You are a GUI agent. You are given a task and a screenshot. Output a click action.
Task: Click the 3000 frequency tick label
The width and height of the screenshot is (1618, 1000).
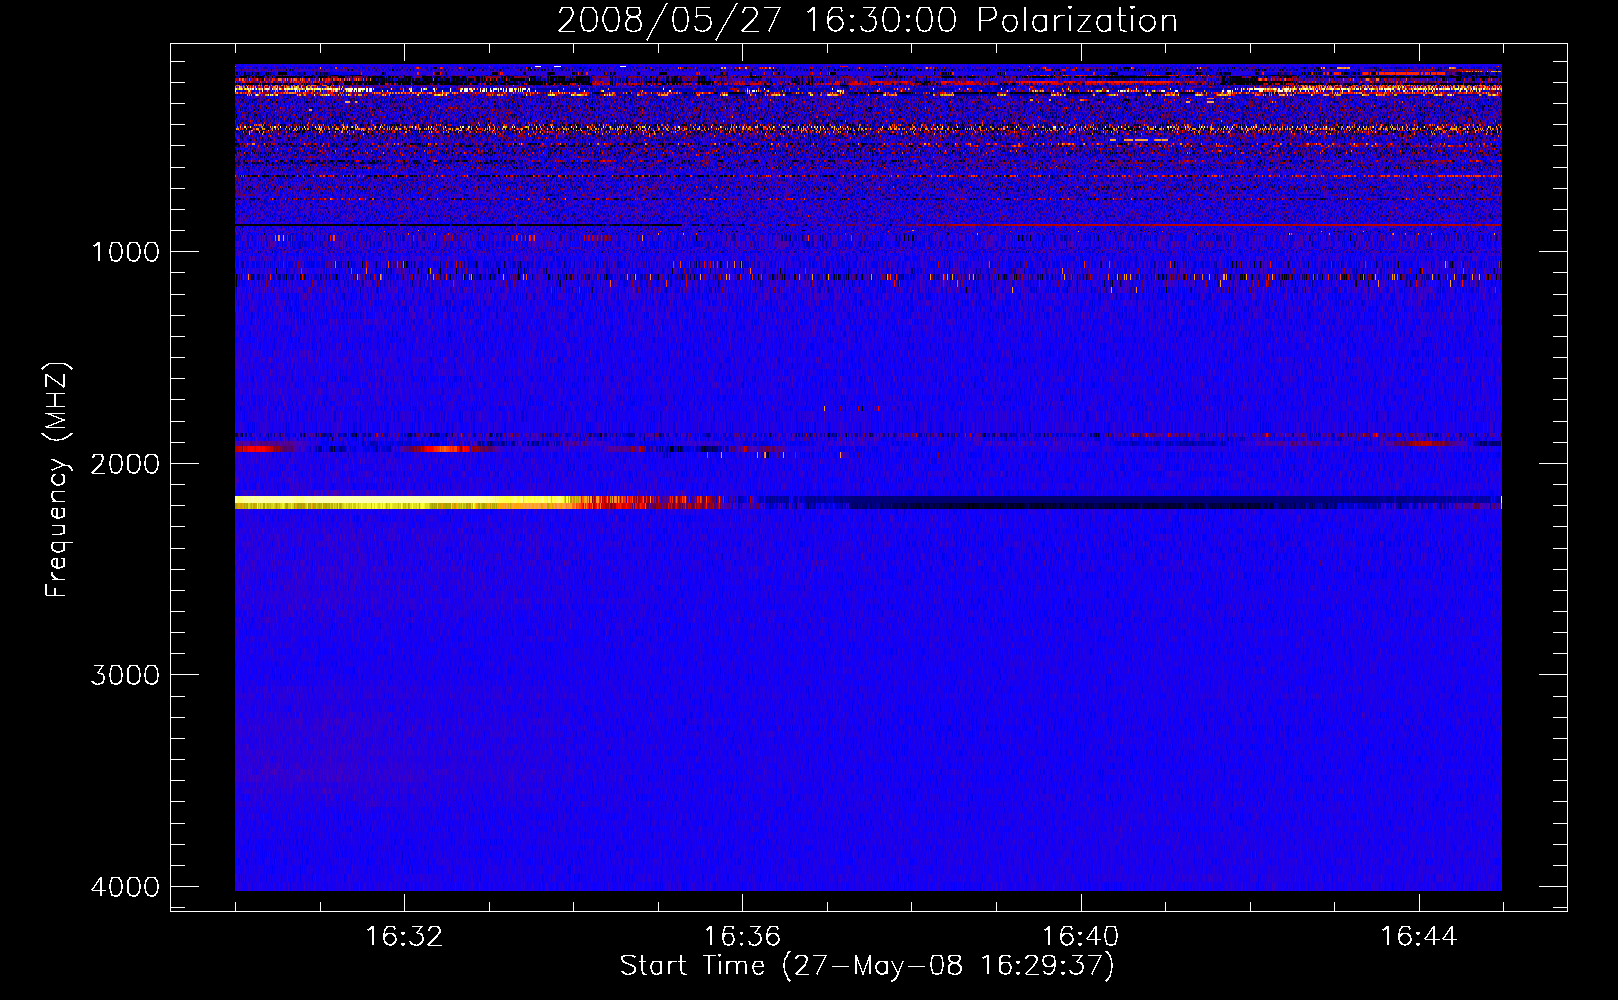click(x=125, y=675)
